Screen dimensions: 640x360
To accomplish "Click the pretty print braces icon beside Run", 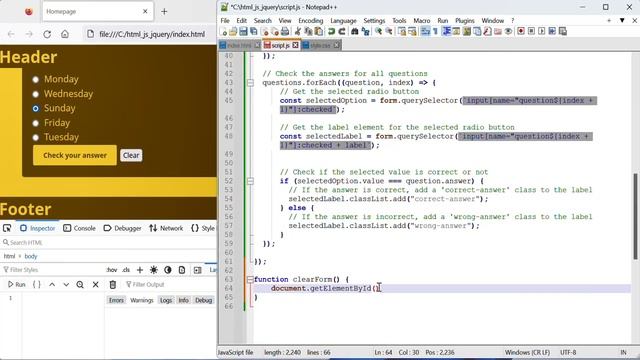I will click(x=36, y=284).
